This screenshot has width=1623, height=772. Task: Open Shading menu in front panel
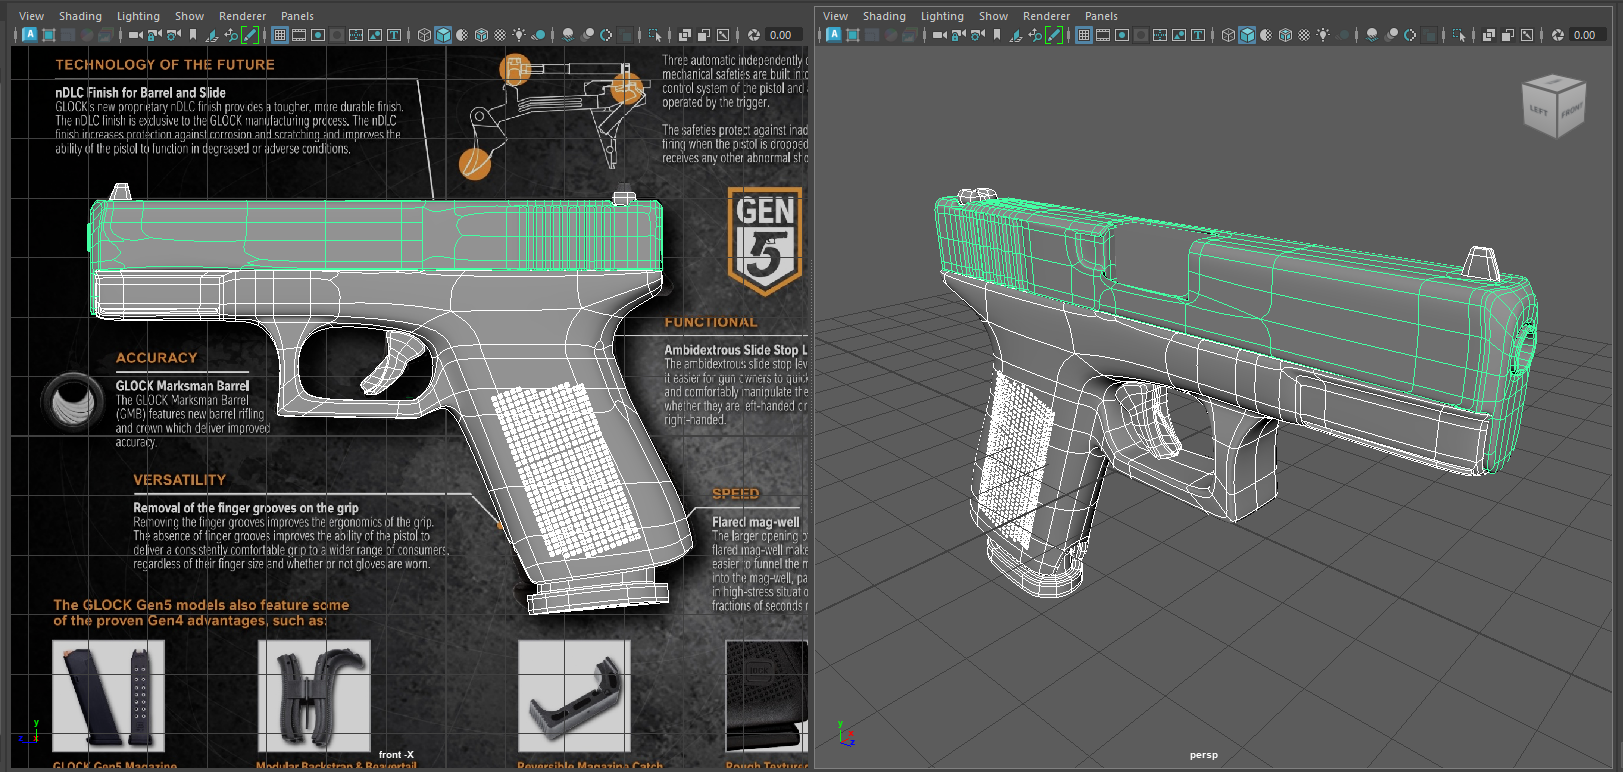coord(80,16)
